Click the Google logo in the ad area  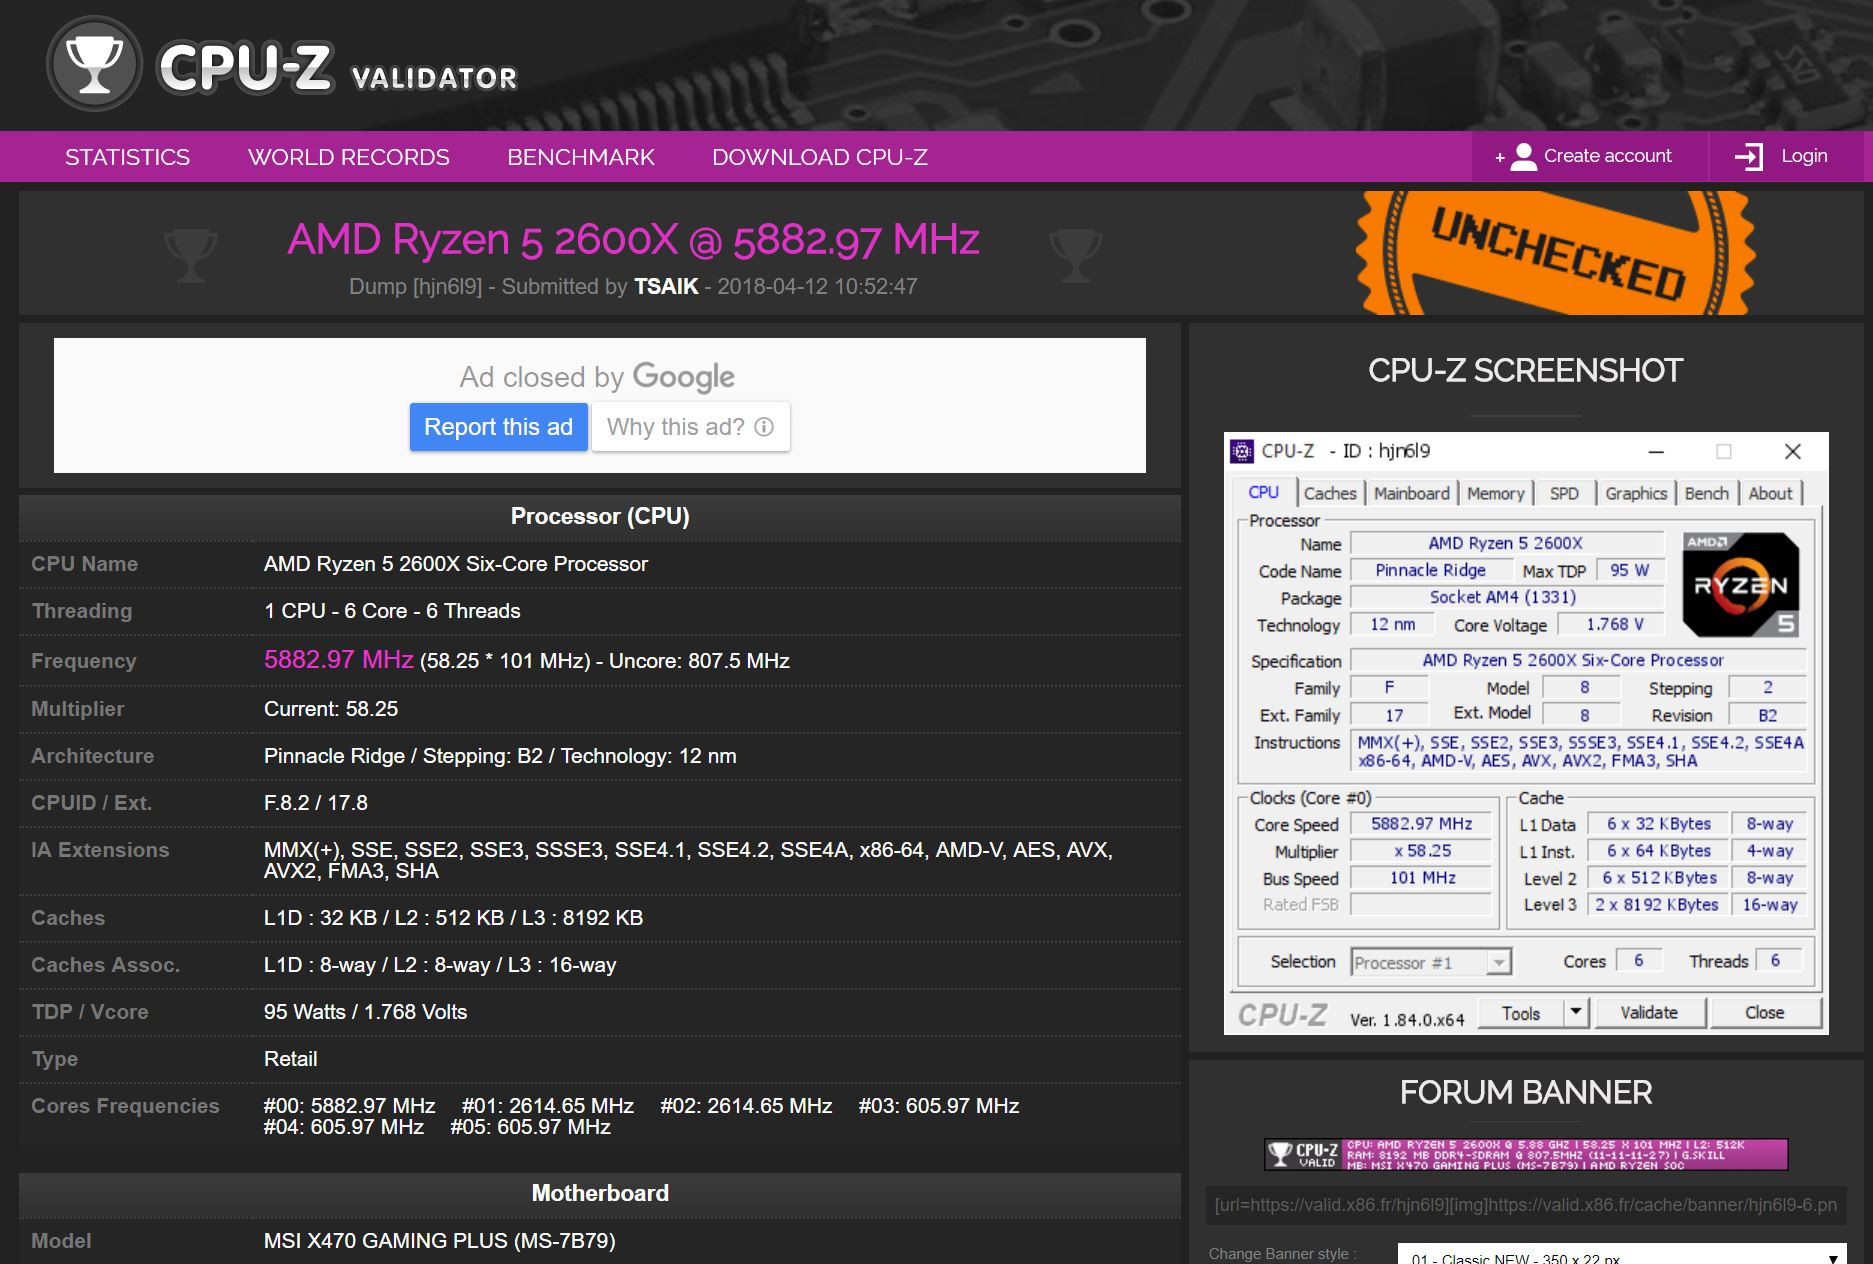(684, 376)
